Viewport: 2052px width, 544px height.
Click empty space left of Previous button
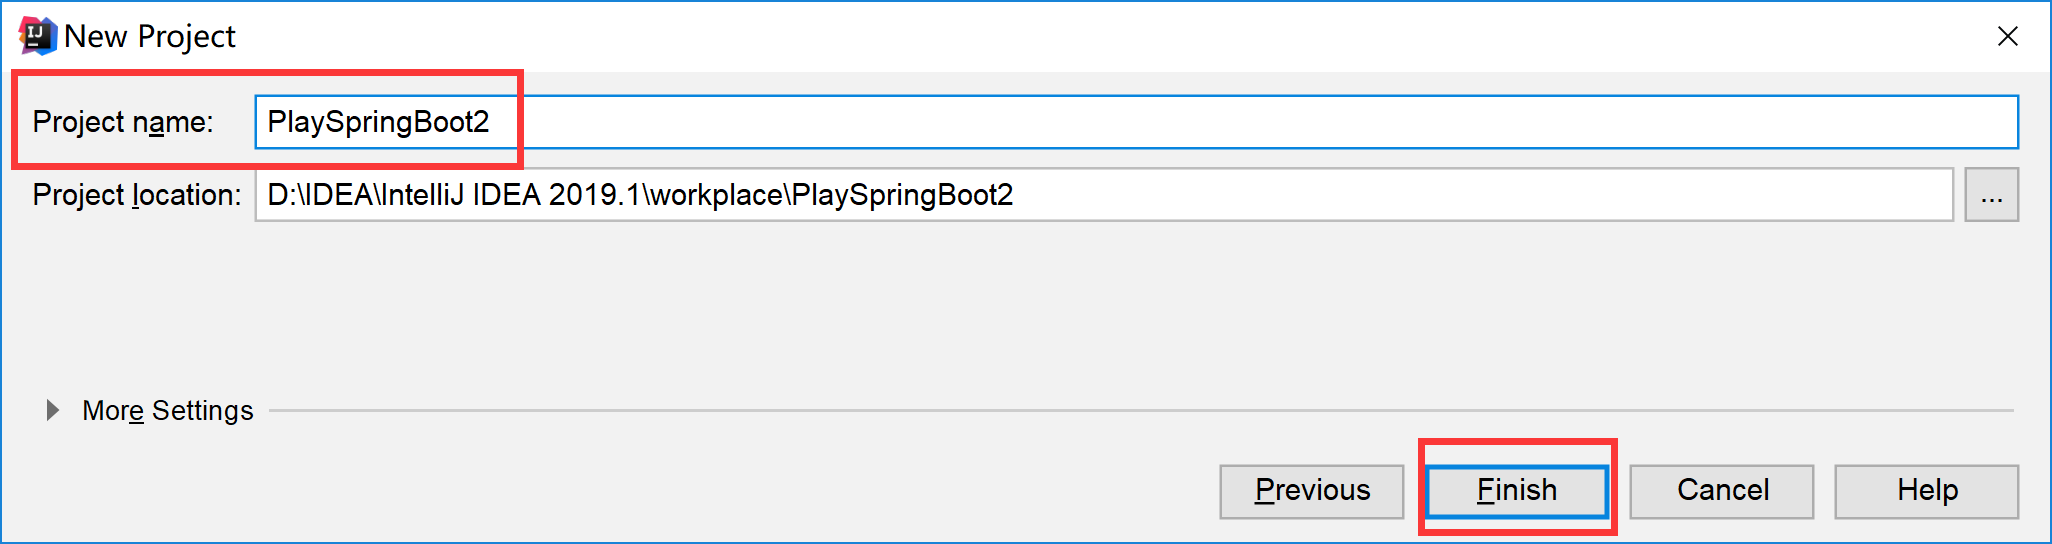(700, 491)
